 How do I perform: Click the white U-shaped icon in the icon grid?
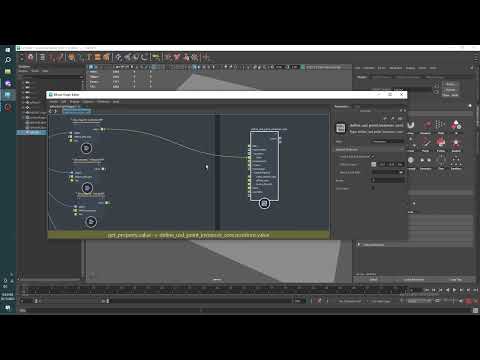(411, 125)
